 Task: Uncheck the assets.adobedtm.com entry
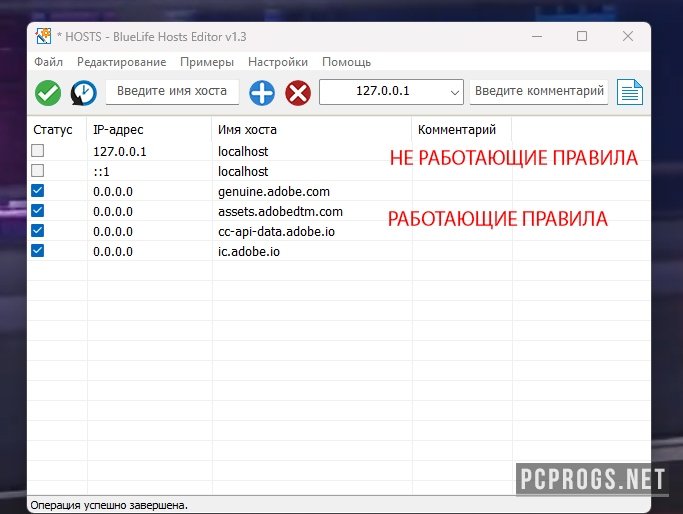(x=37, y=211)
